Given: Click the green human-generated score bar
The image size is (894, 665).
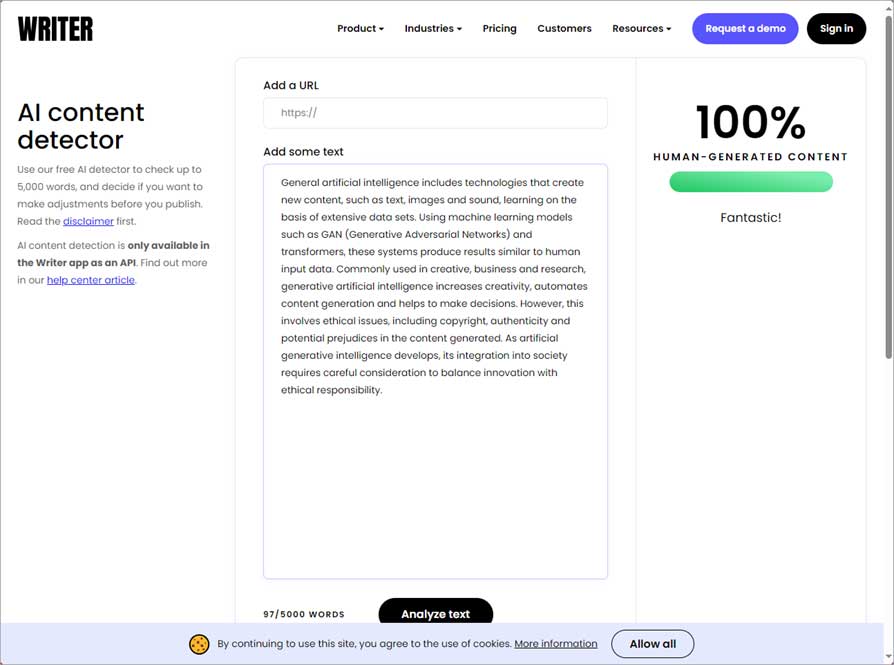Looking at the screenshot, I should [750, 182].
